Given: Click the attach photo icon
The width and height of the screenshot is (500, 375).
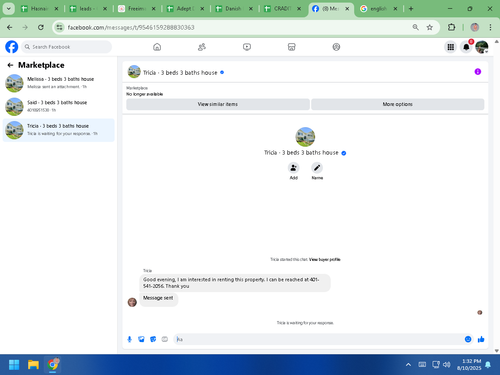Looking at the screenshot, I should 141,339.
